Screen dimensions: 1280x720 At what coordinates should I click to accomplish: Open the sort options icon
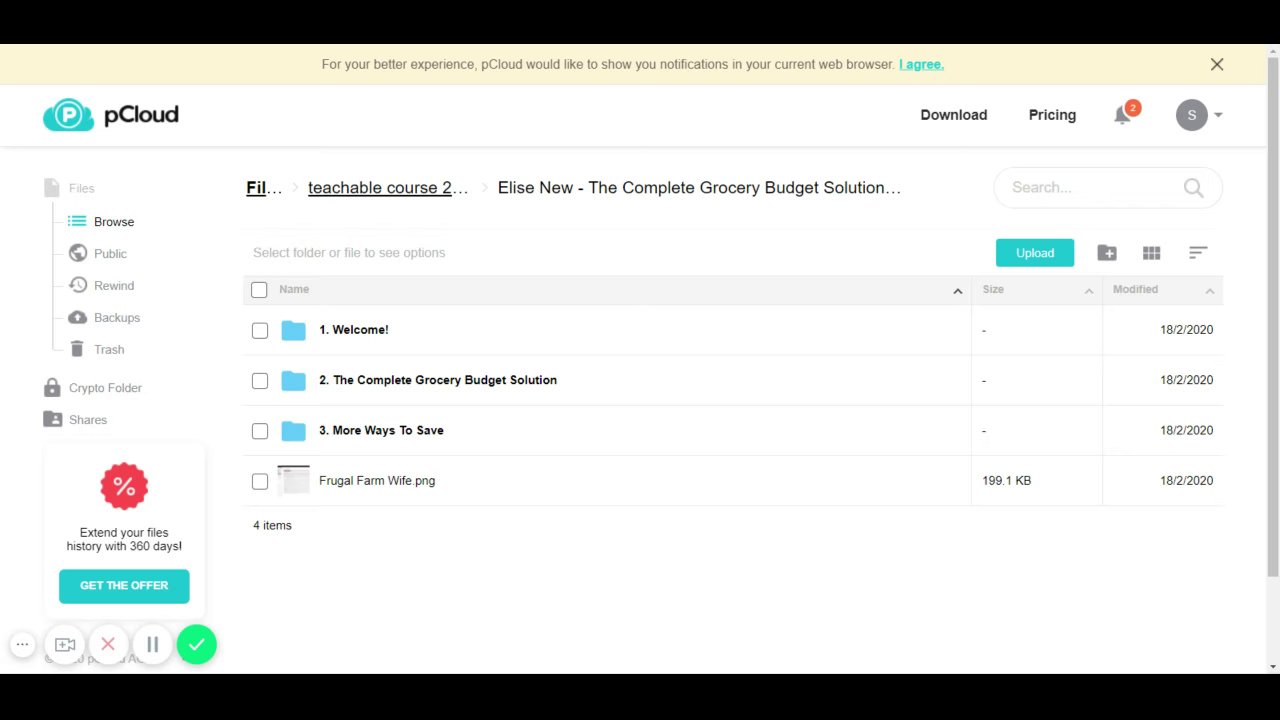[x=1198, y=253]
